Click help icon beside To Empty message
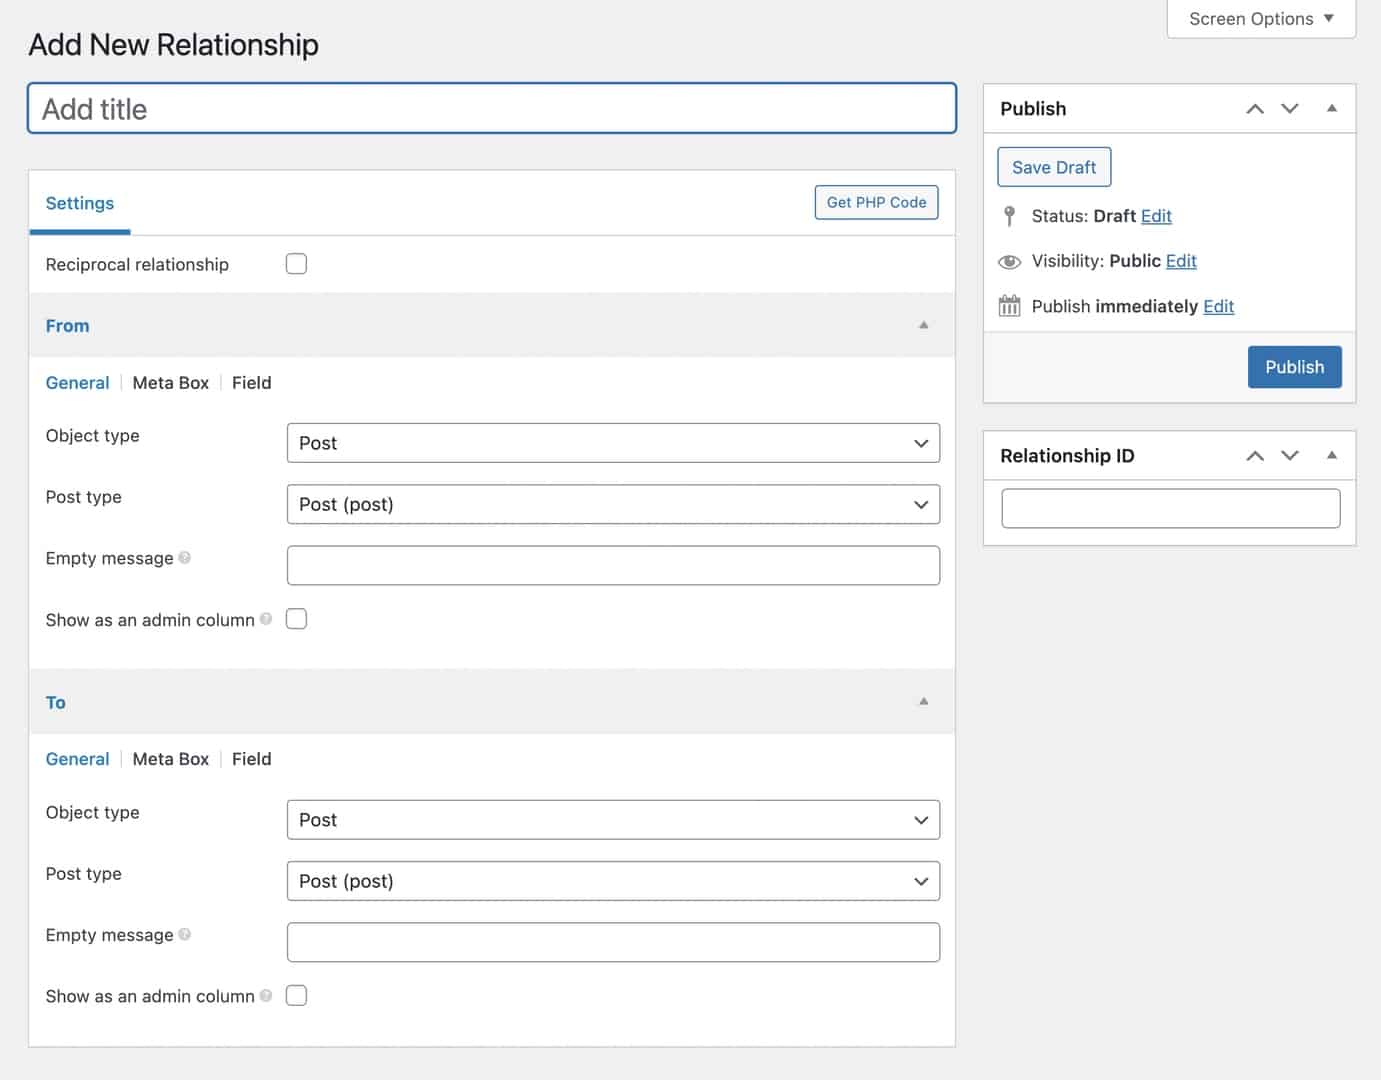 [184, 935]
